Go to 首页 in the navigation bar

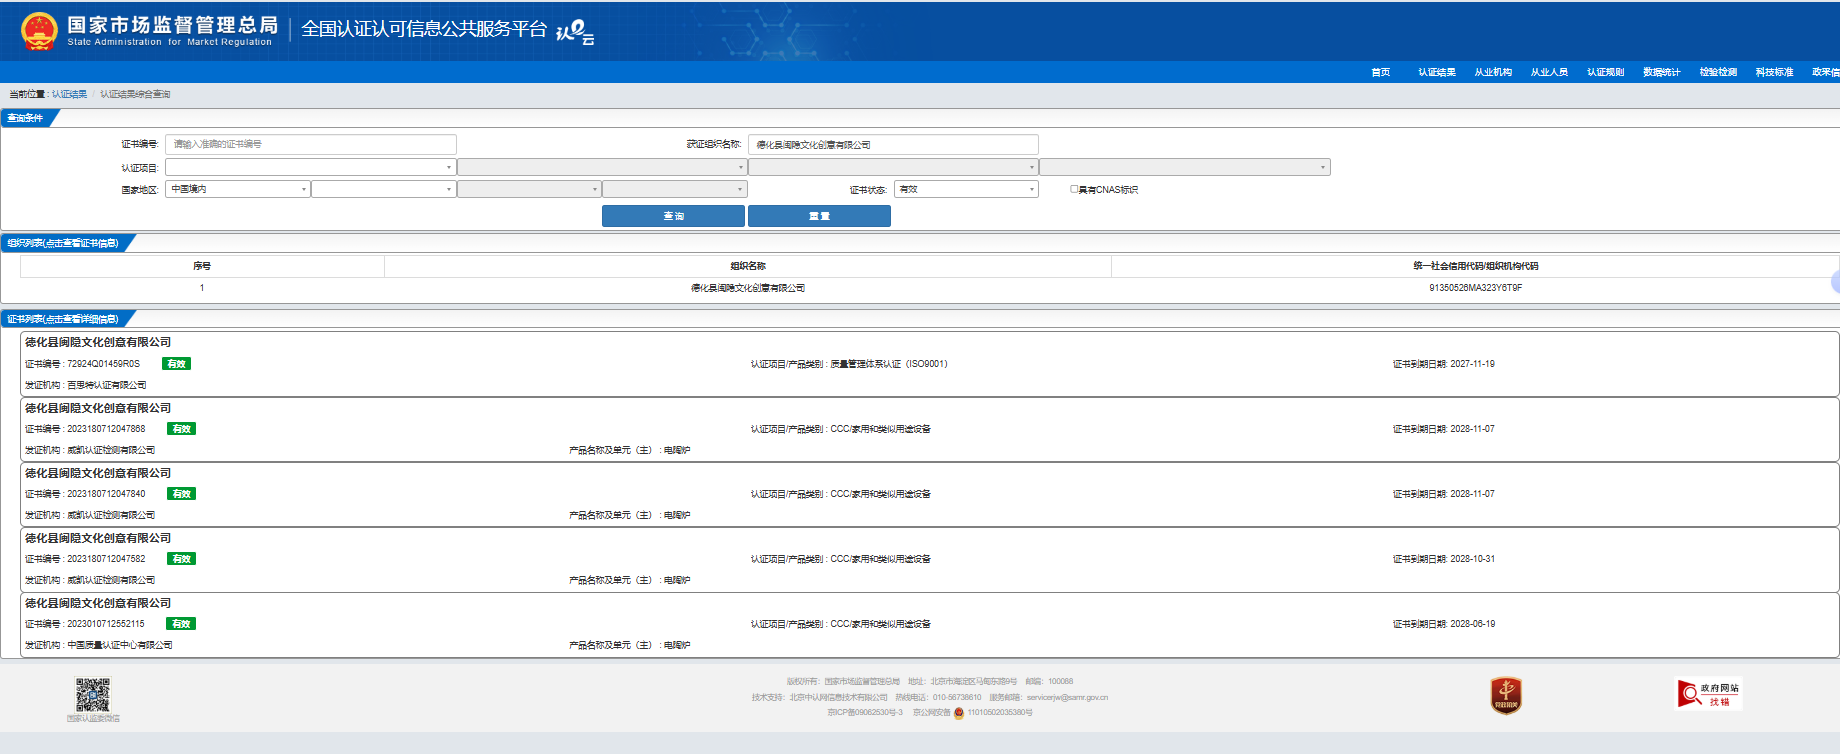(1380, 72)
